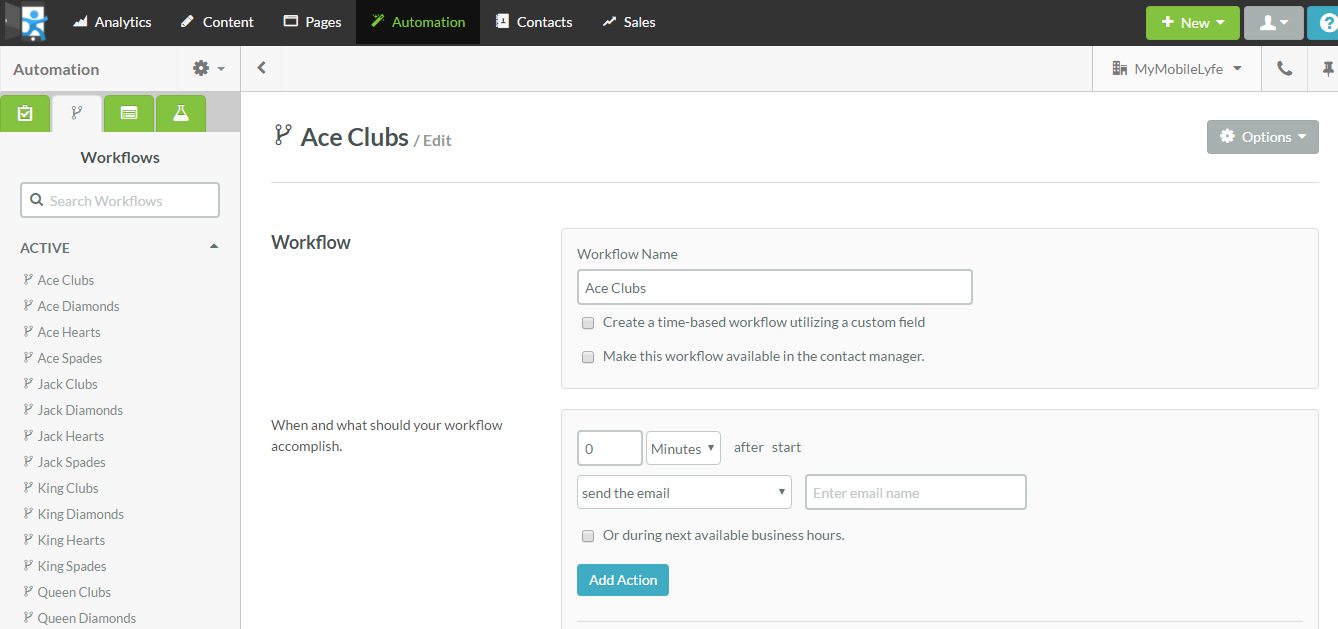Check make workflow available in contact manager

point(588,357)
